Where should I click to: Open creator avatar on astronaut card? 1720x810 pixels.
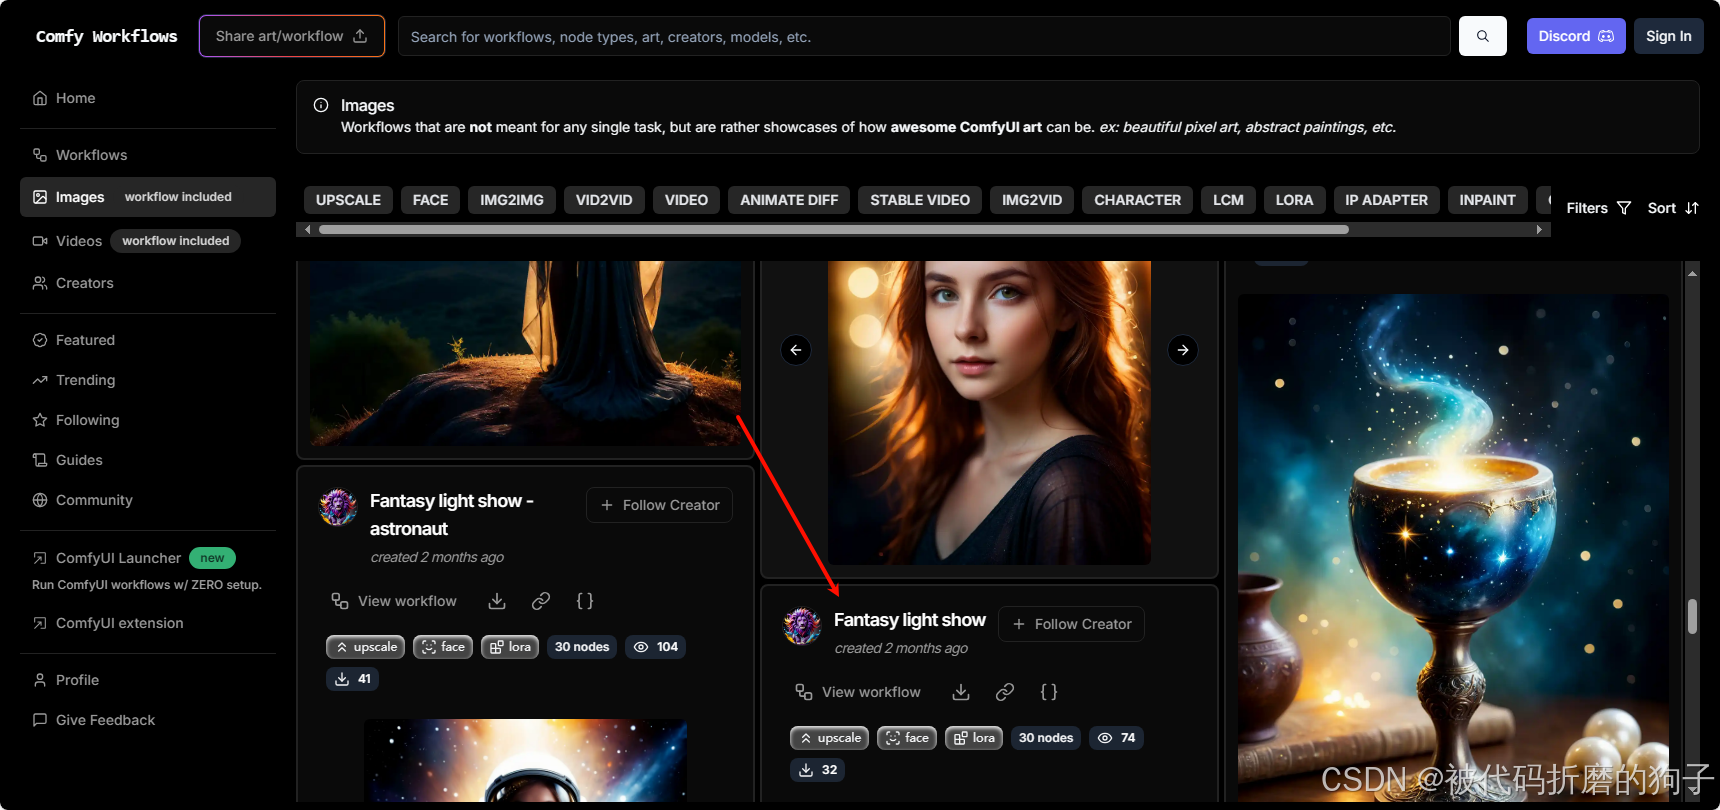[338, 507]
